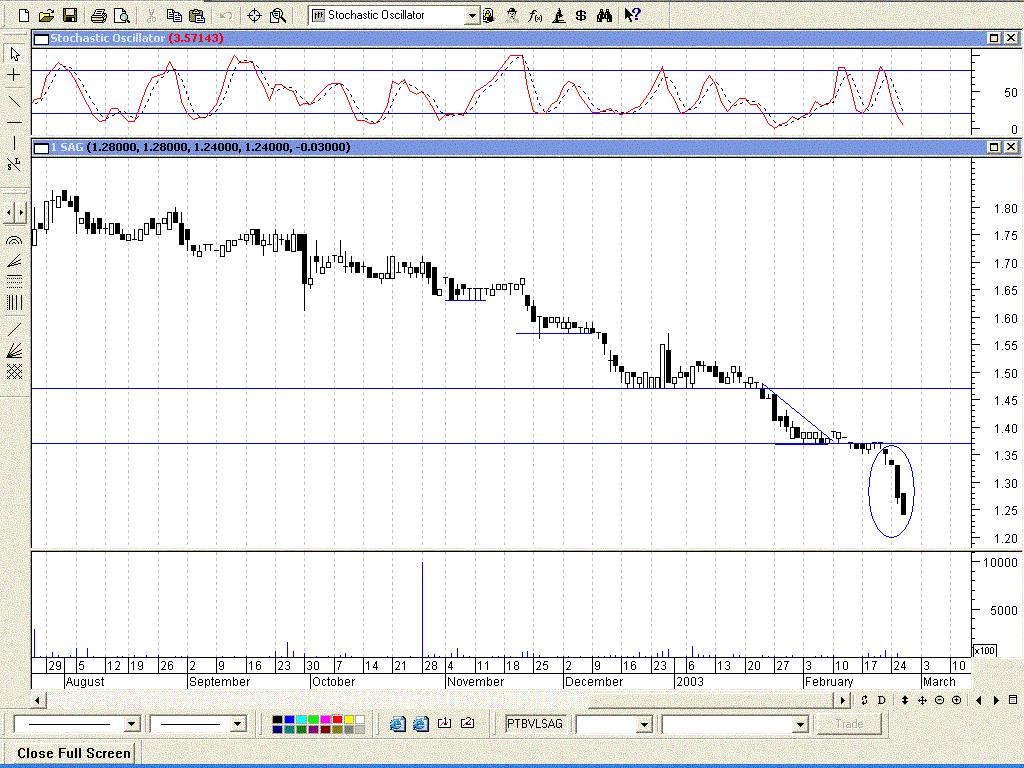Select the Fibonacci time zones vertical lines tool
This screenshot has width=1024, height=768.
point(14,302)
